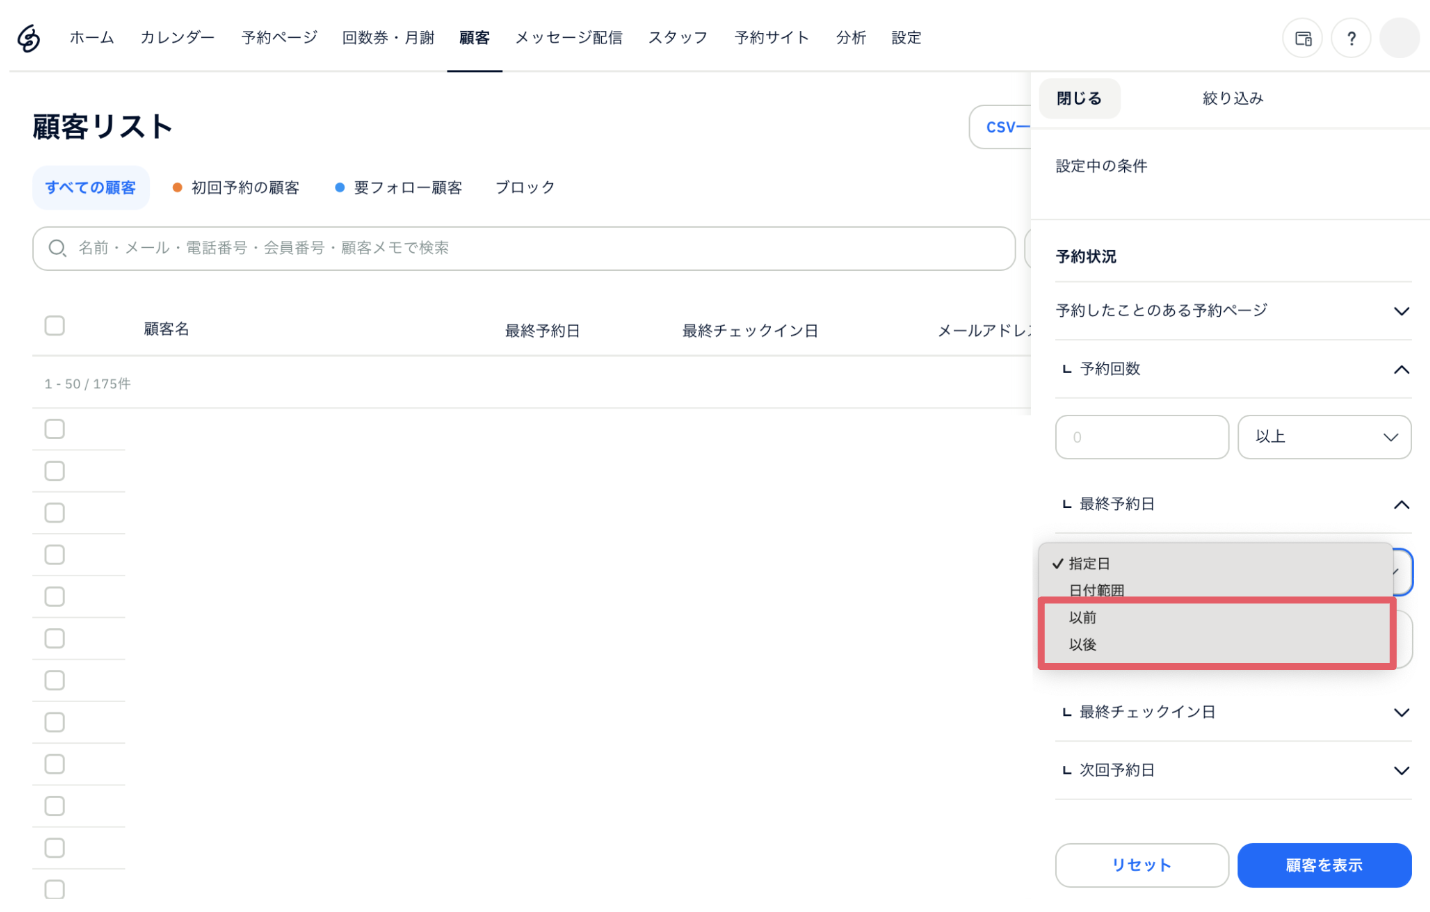Collapse 最終予約日 section
Viewport: 1430px width, 912px height.
1233,504
